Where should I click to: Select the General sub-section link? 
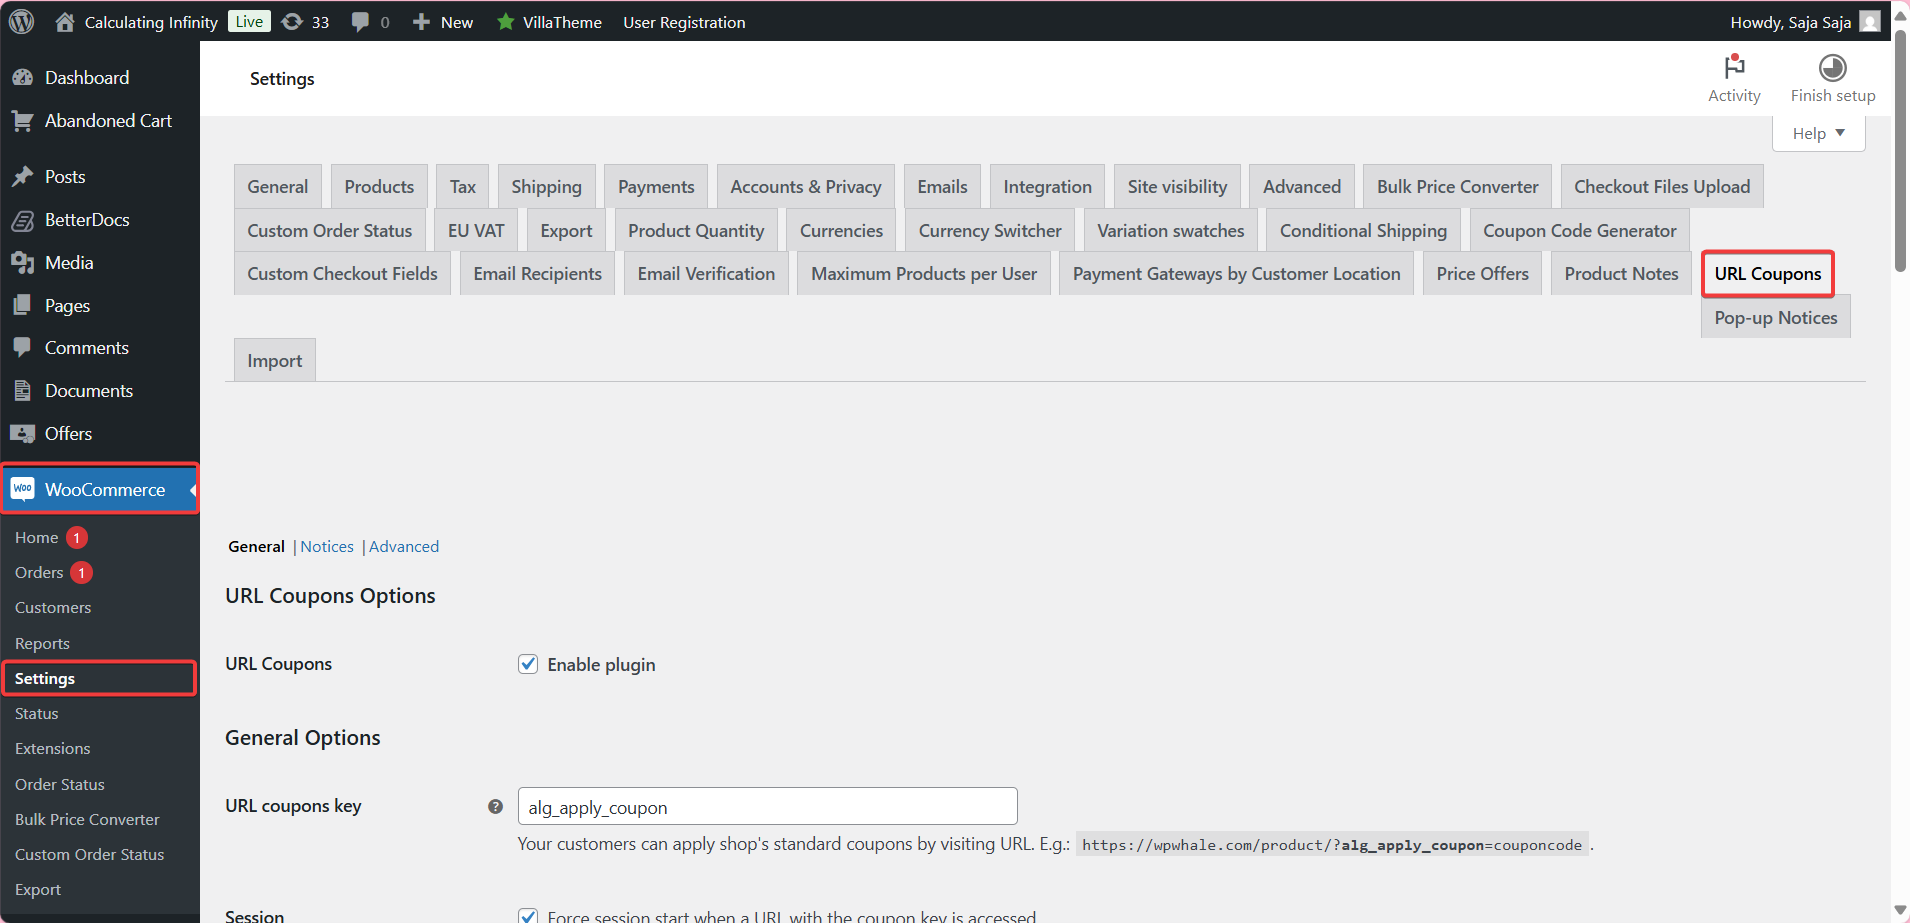(x=256, y=546)
